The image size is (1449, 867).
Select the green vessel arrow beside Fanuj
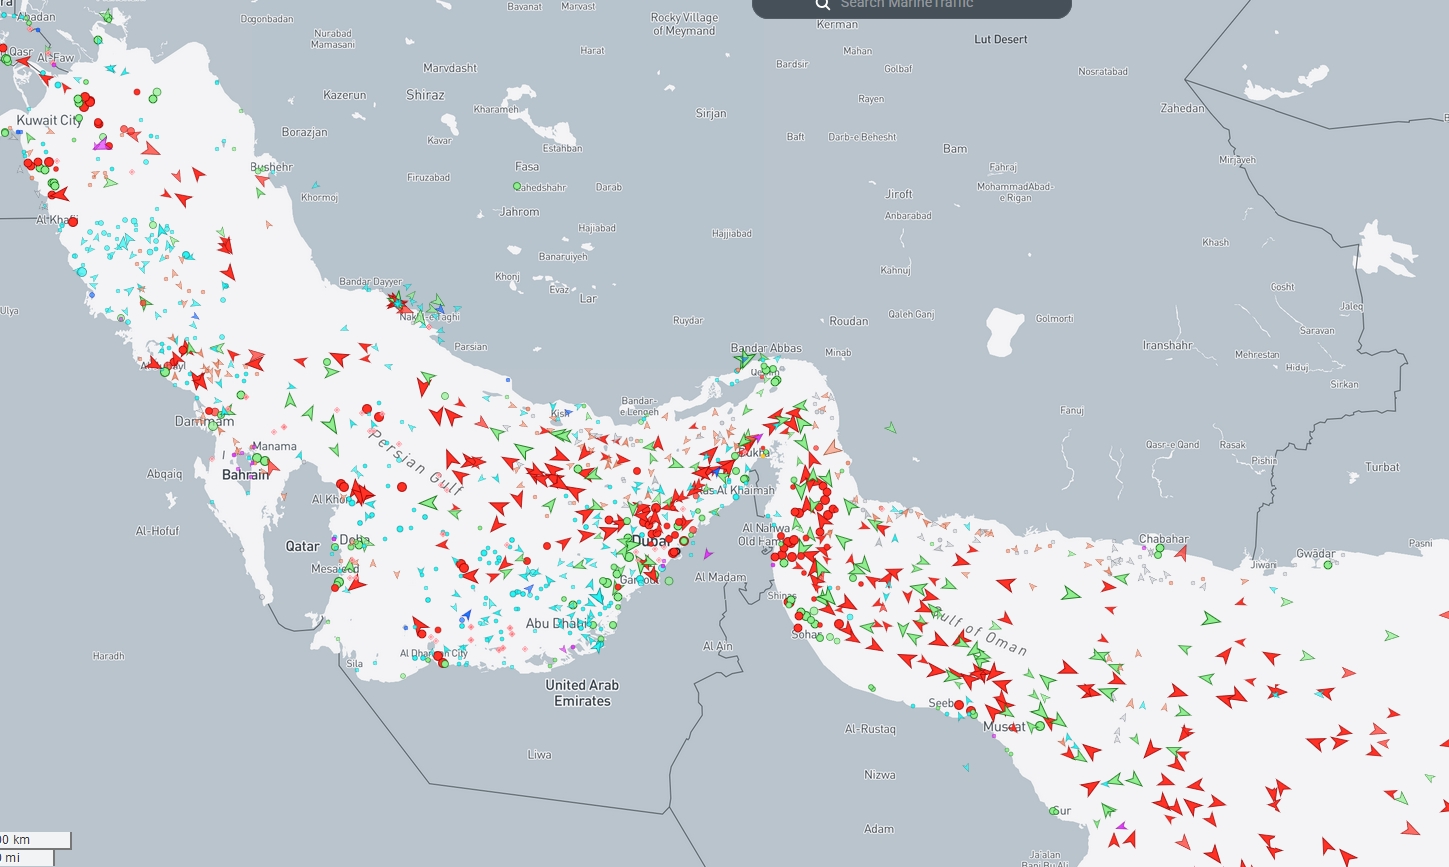pos(890,427)
